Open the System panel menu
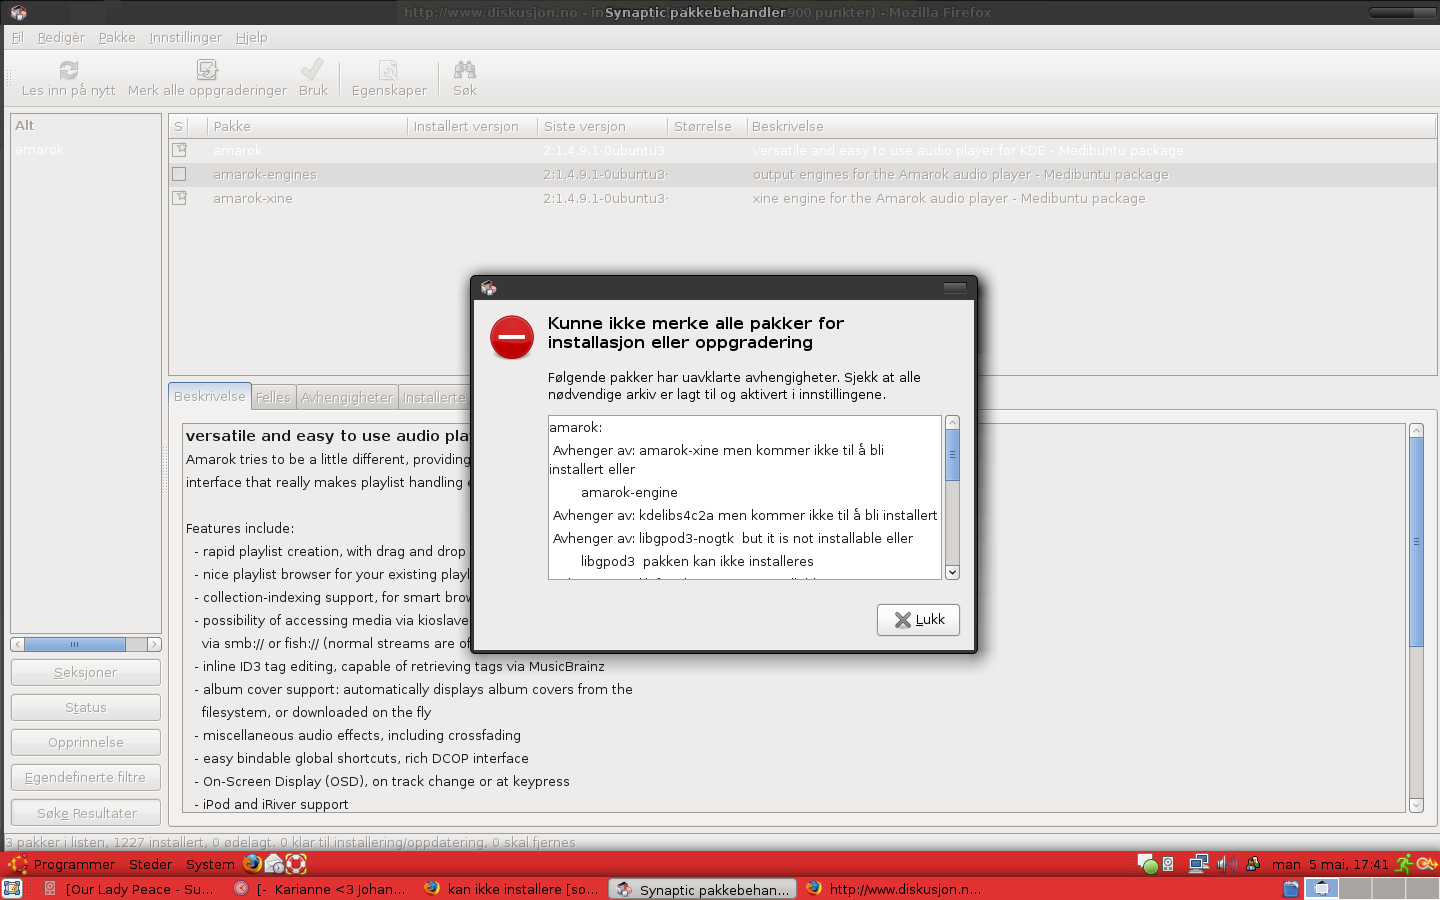 coord(210,864)
